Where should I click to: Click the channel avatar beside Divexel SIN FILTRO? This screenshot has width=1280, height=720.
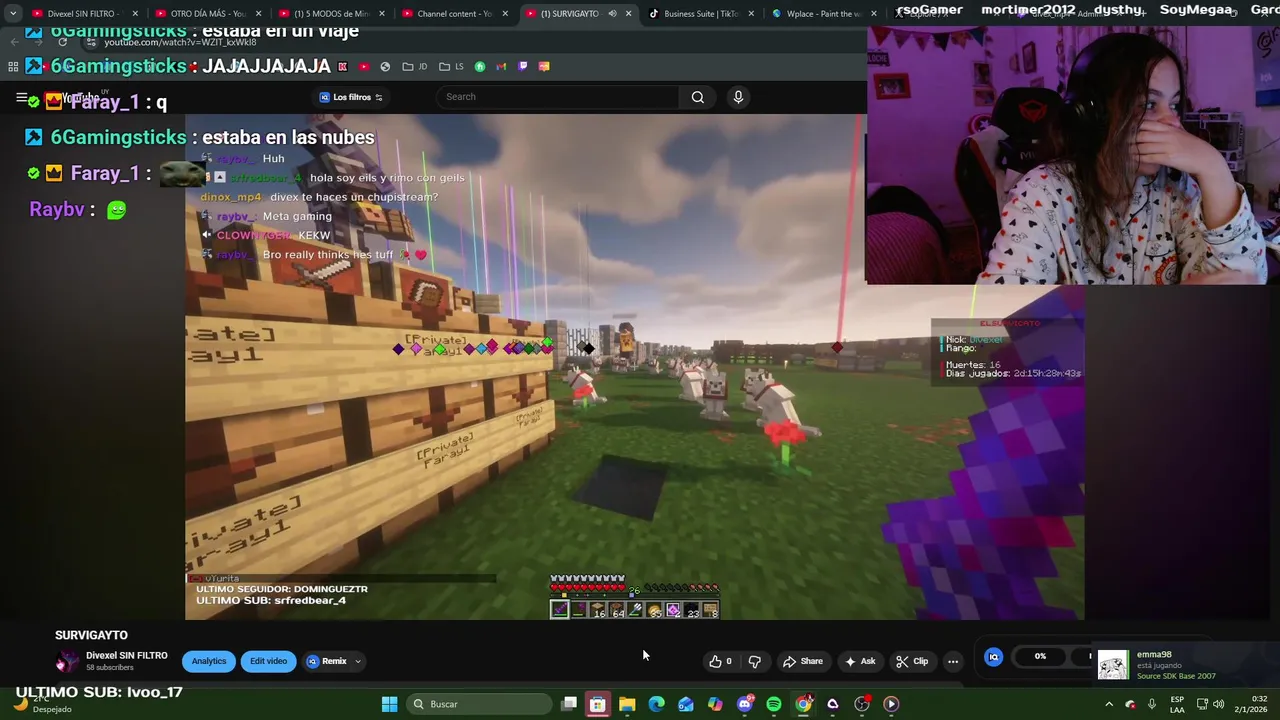(x=66, y=661)
